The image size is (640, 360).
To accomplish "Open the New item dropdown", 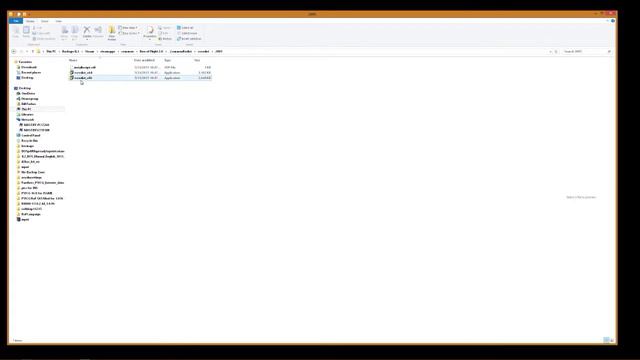I will point(128,28).
